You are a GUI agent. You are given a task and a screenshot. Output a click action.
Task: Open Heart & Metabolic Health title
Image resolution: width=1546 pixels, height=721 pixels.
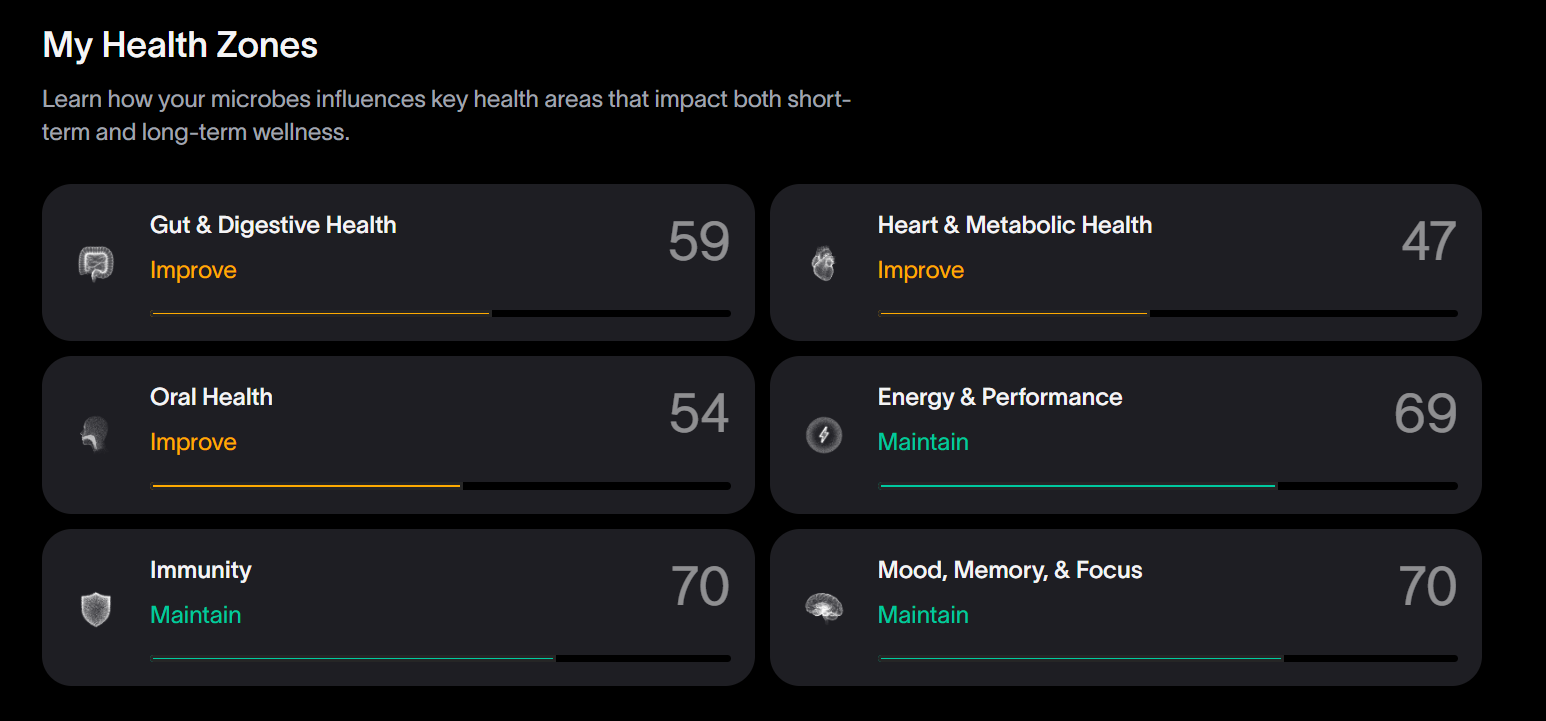[1015, 225]
